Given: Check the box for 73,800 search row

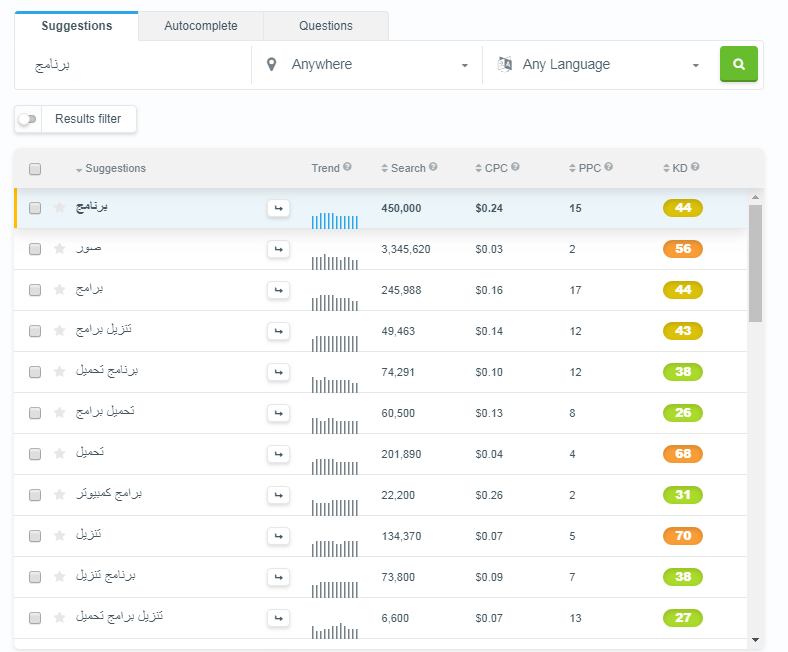Looking at the screenshot, I should click(x=35, y=577).
